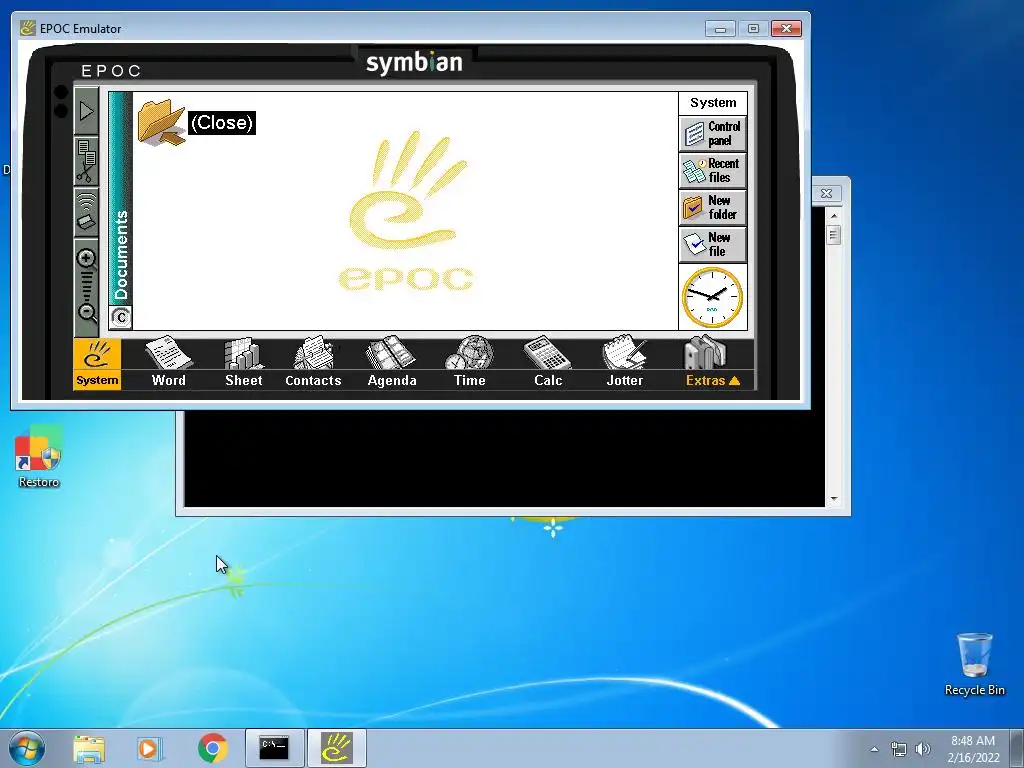Screen dimensions: 1024x768
Task: Click the System title on toolbar
Action: coord(713,103)
